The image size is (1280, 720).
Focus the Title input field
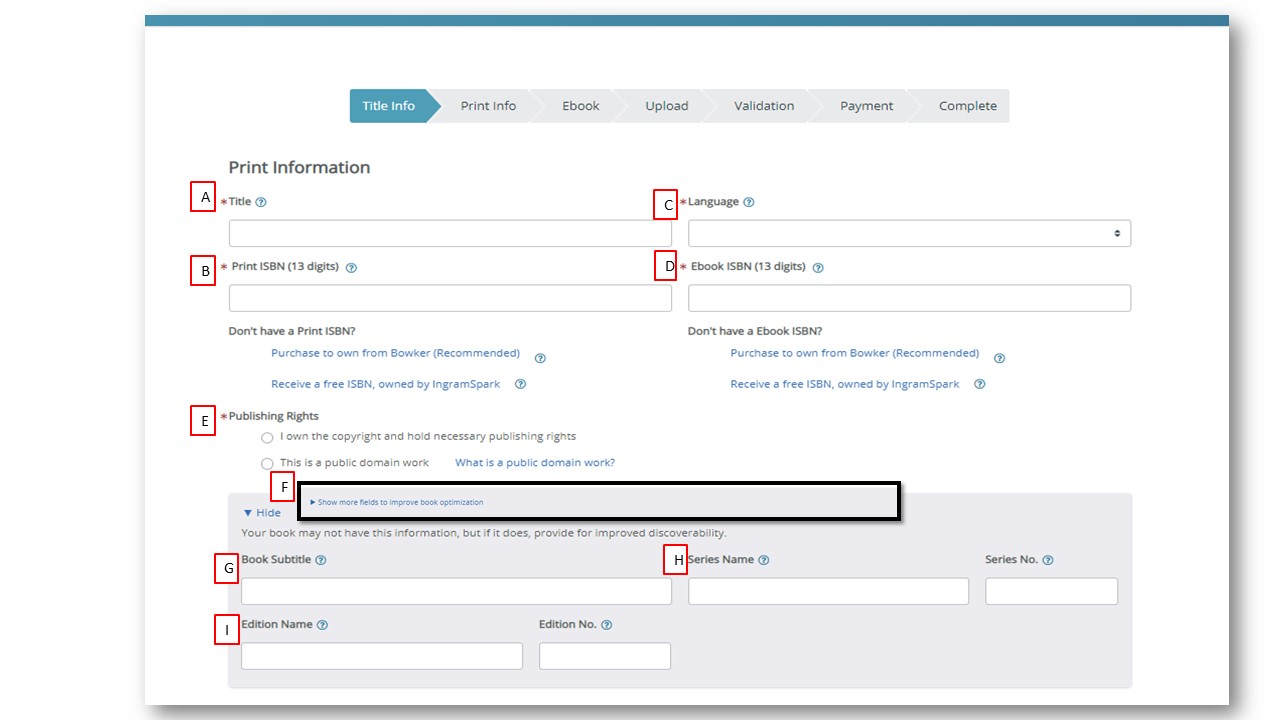click(450, 233)
